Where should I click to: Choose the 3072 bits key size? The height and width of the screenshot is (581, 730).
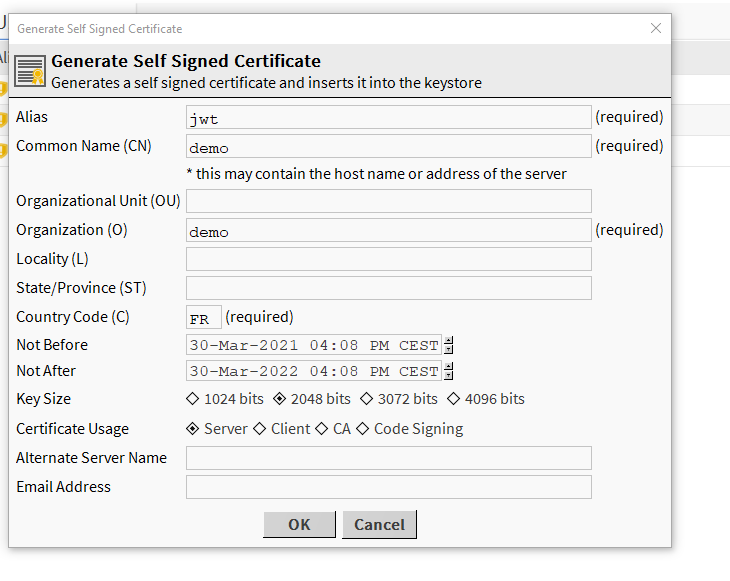[x=367, y=399]
